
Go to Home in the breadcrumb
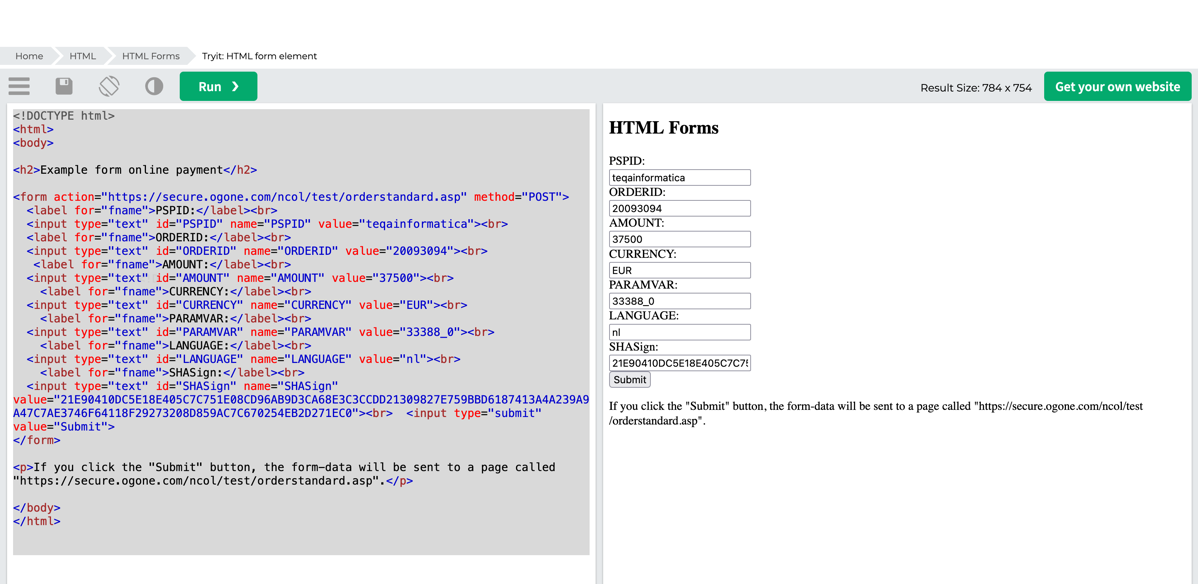point(29,56)
